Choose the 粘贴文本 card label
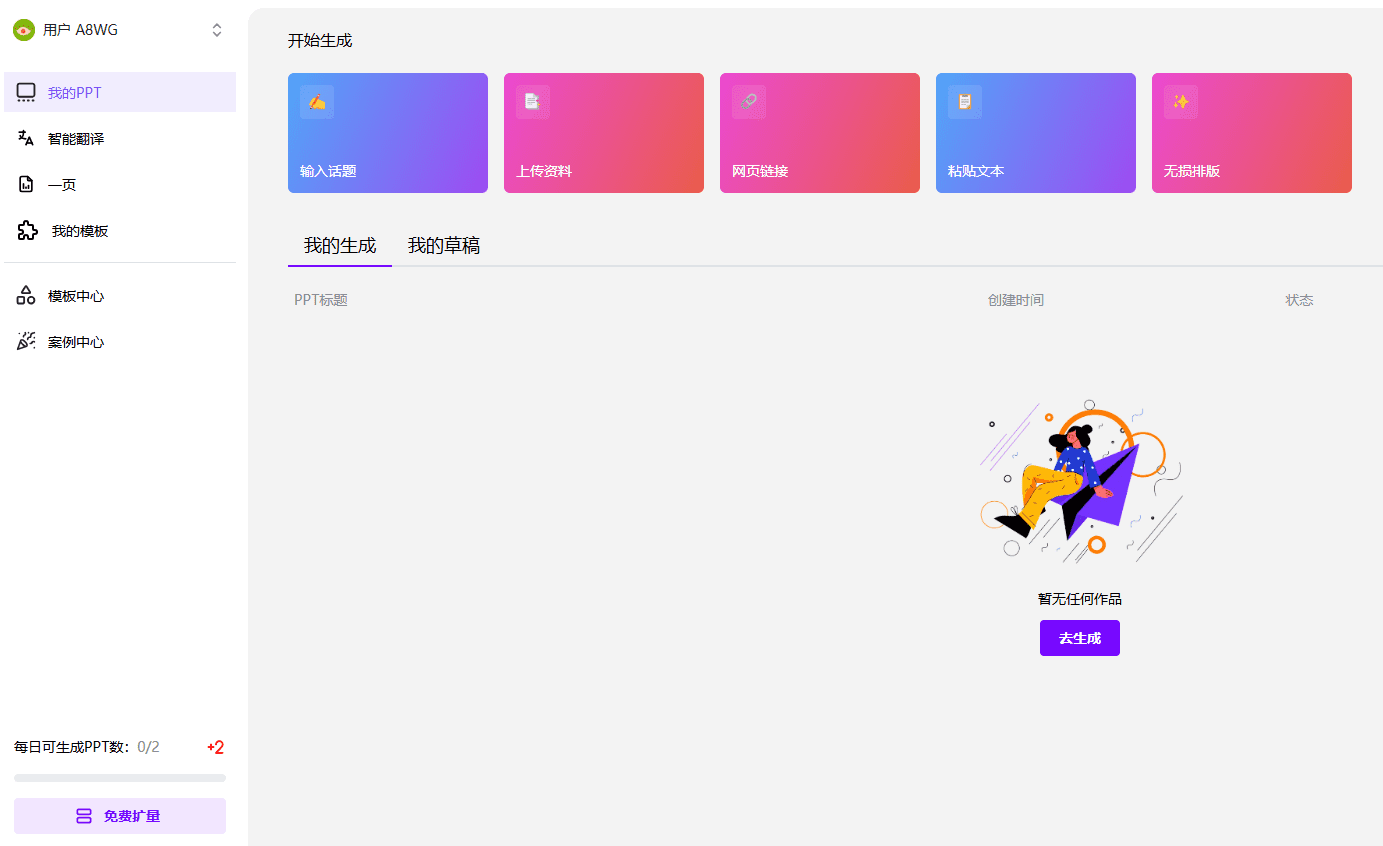 976,171
